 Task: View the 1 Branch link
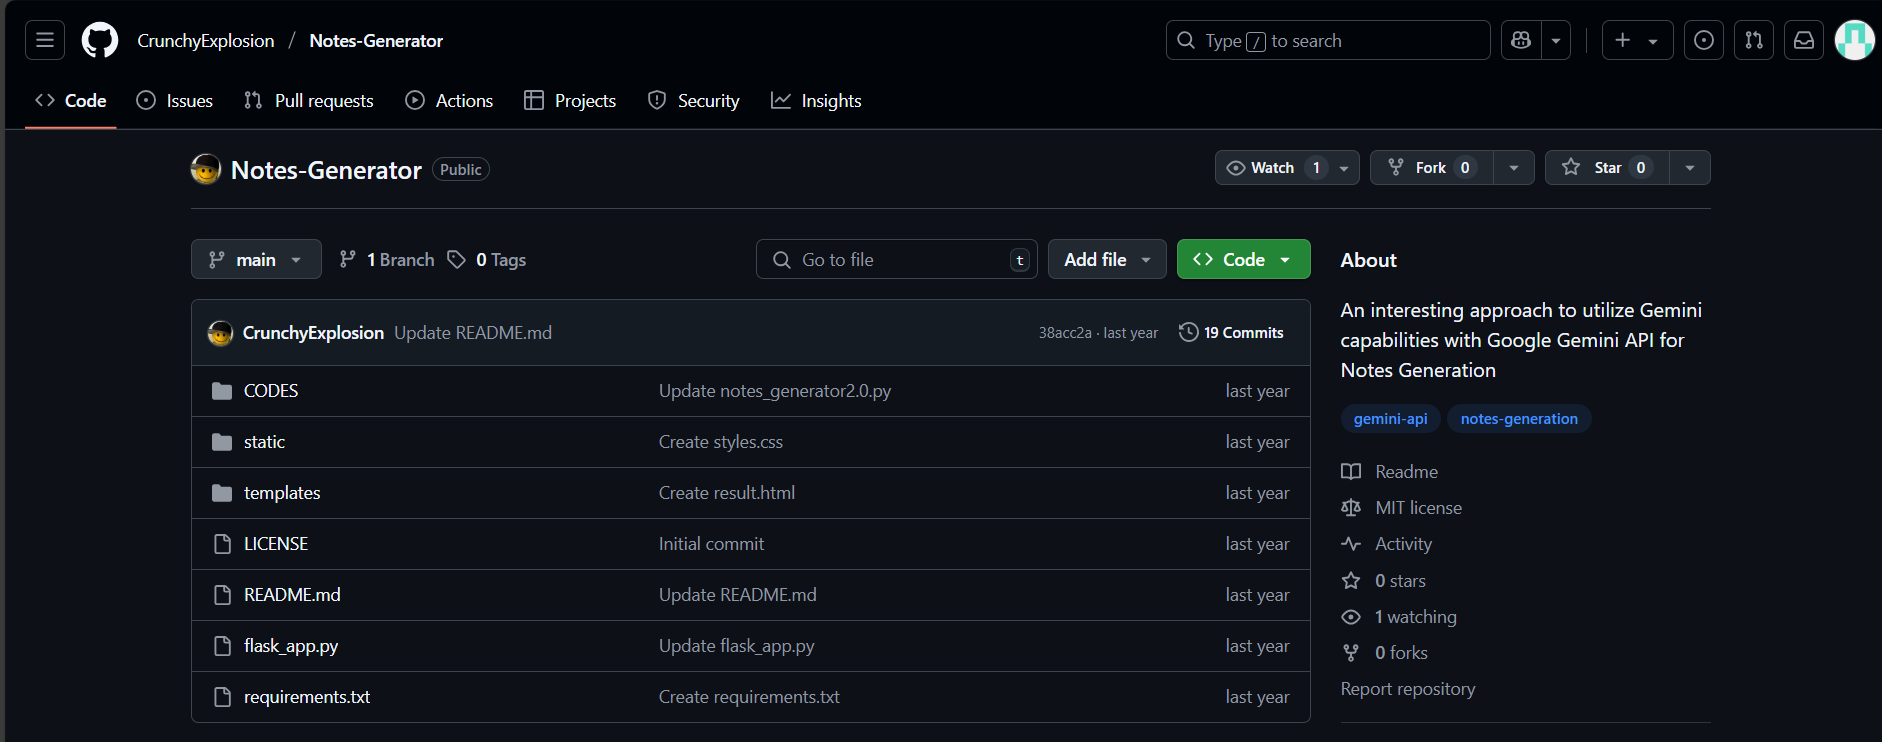pos(387,260)
